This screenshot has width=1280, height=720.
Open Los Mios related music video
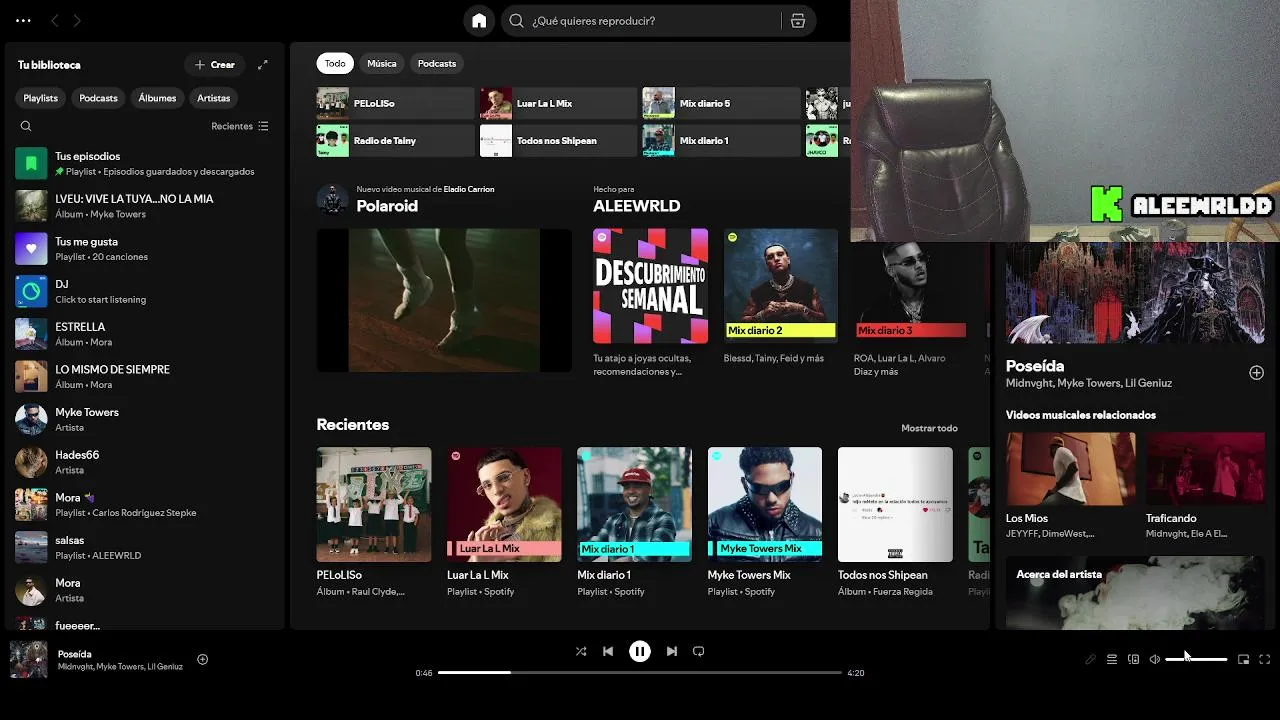coord(1071,485)
